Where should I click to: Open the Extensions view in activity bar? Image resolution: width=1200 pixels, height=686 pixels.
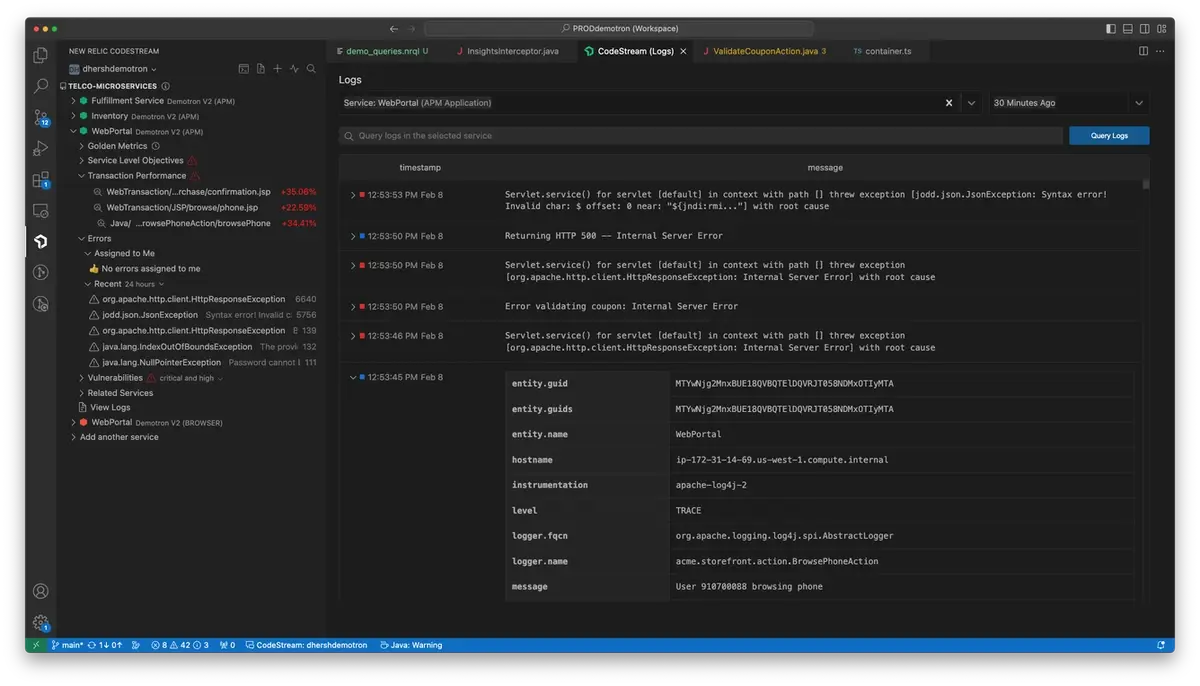click(x=41, y=180)
